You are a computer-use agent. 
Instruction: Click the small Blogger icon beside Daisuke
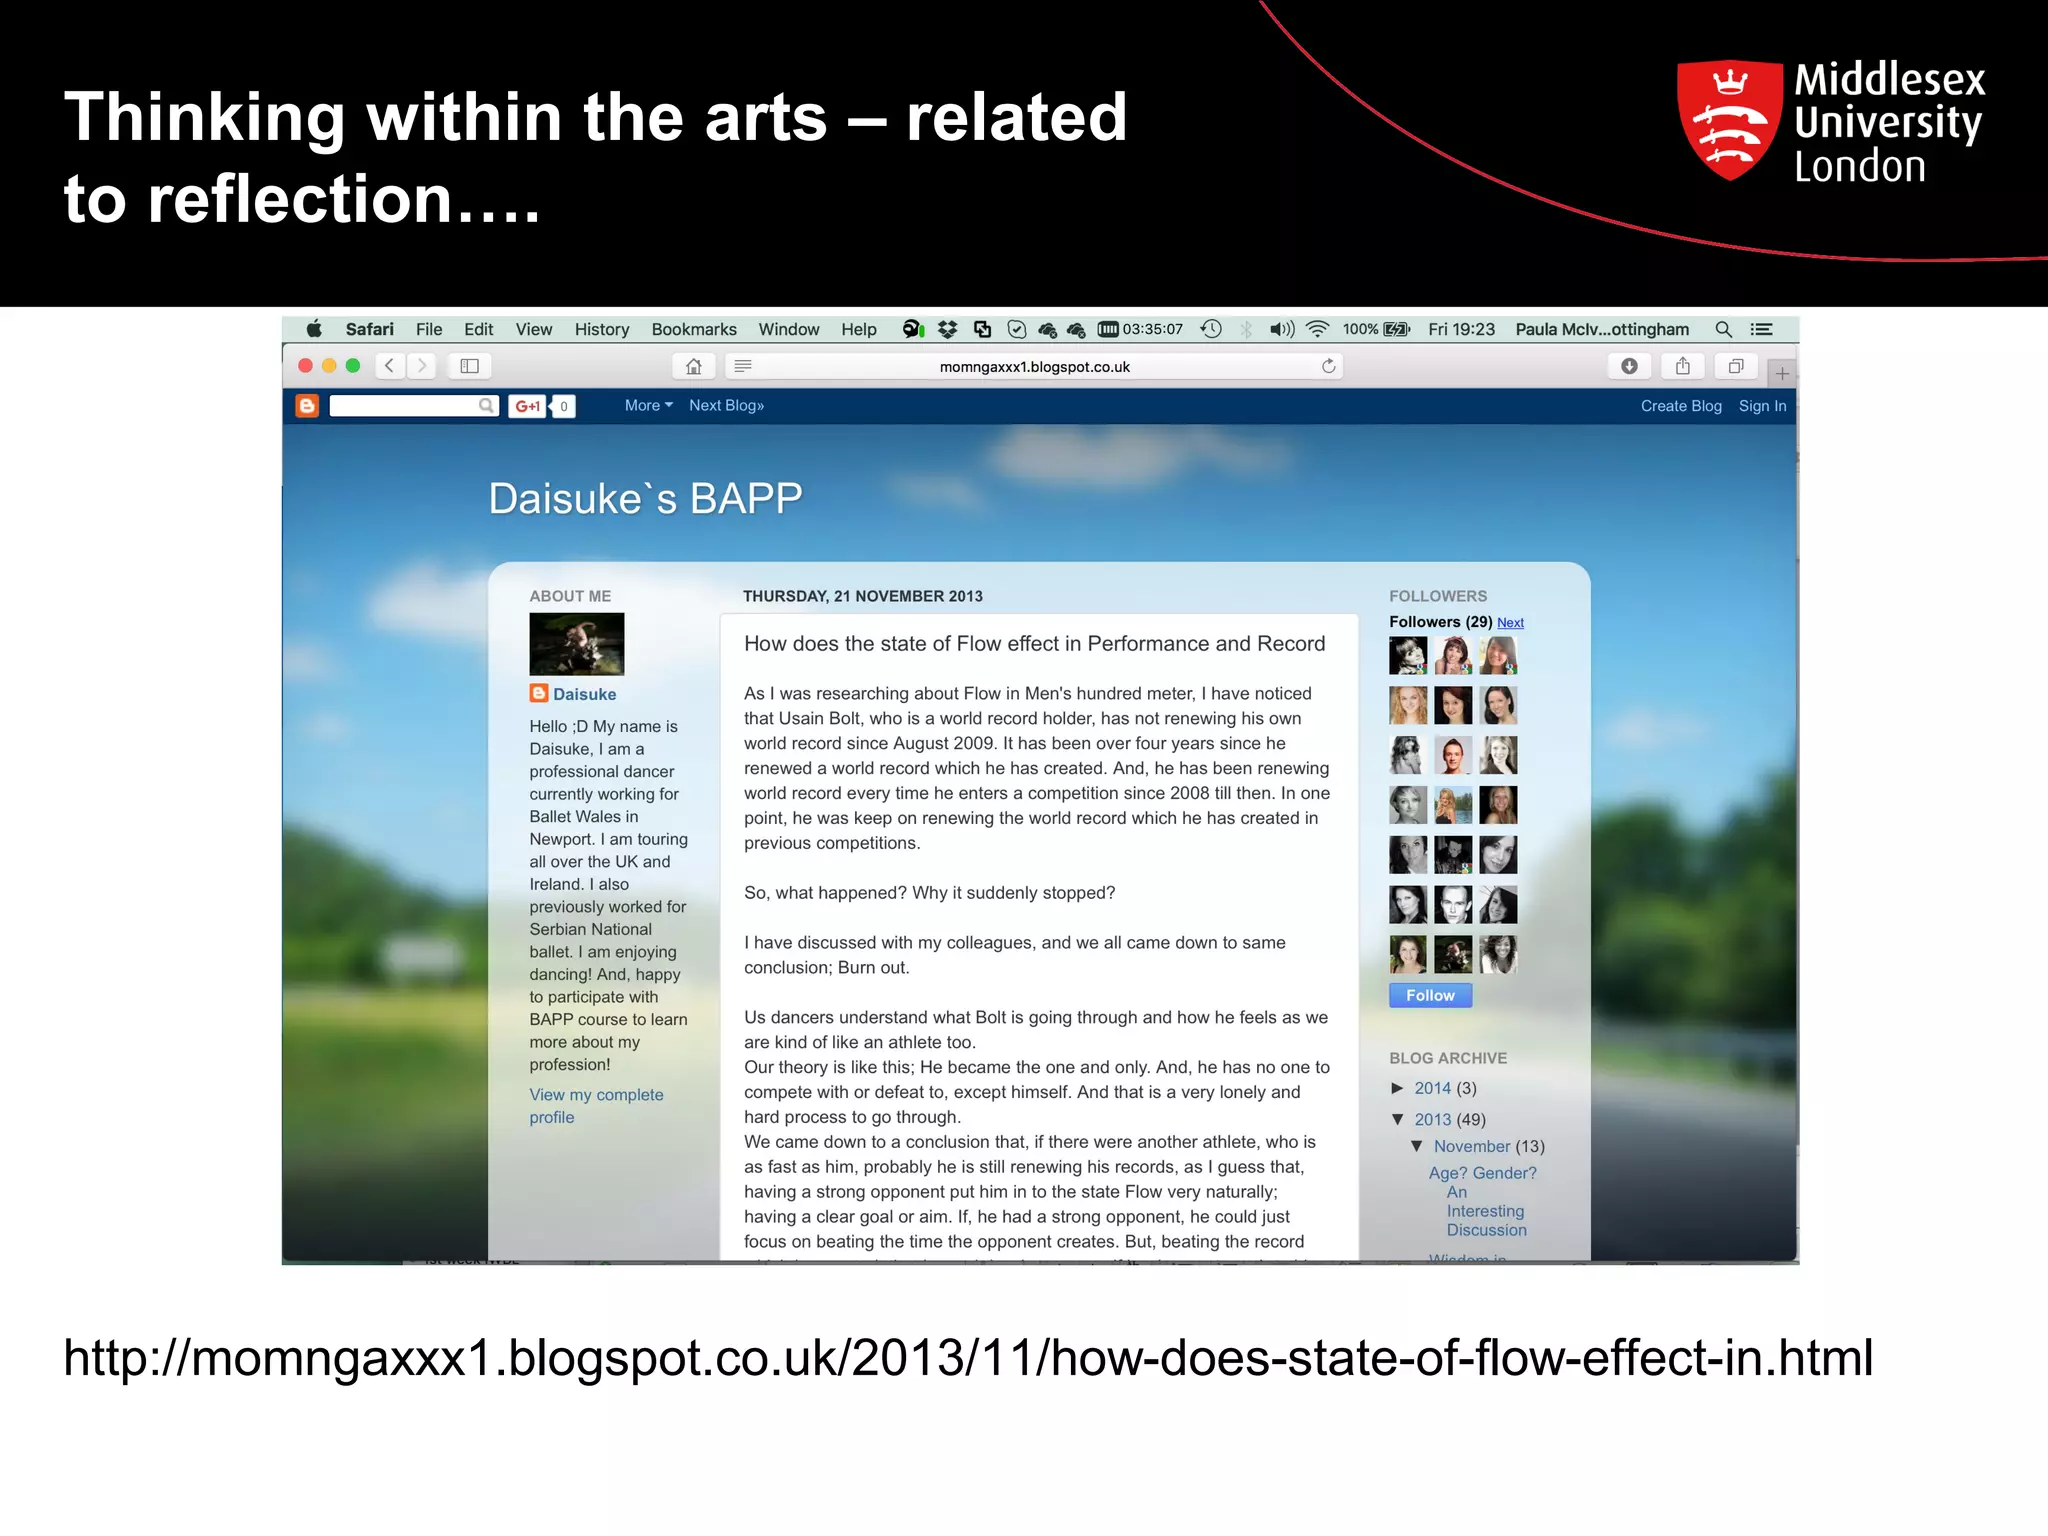pyautogui.click(x=539, y=693)
